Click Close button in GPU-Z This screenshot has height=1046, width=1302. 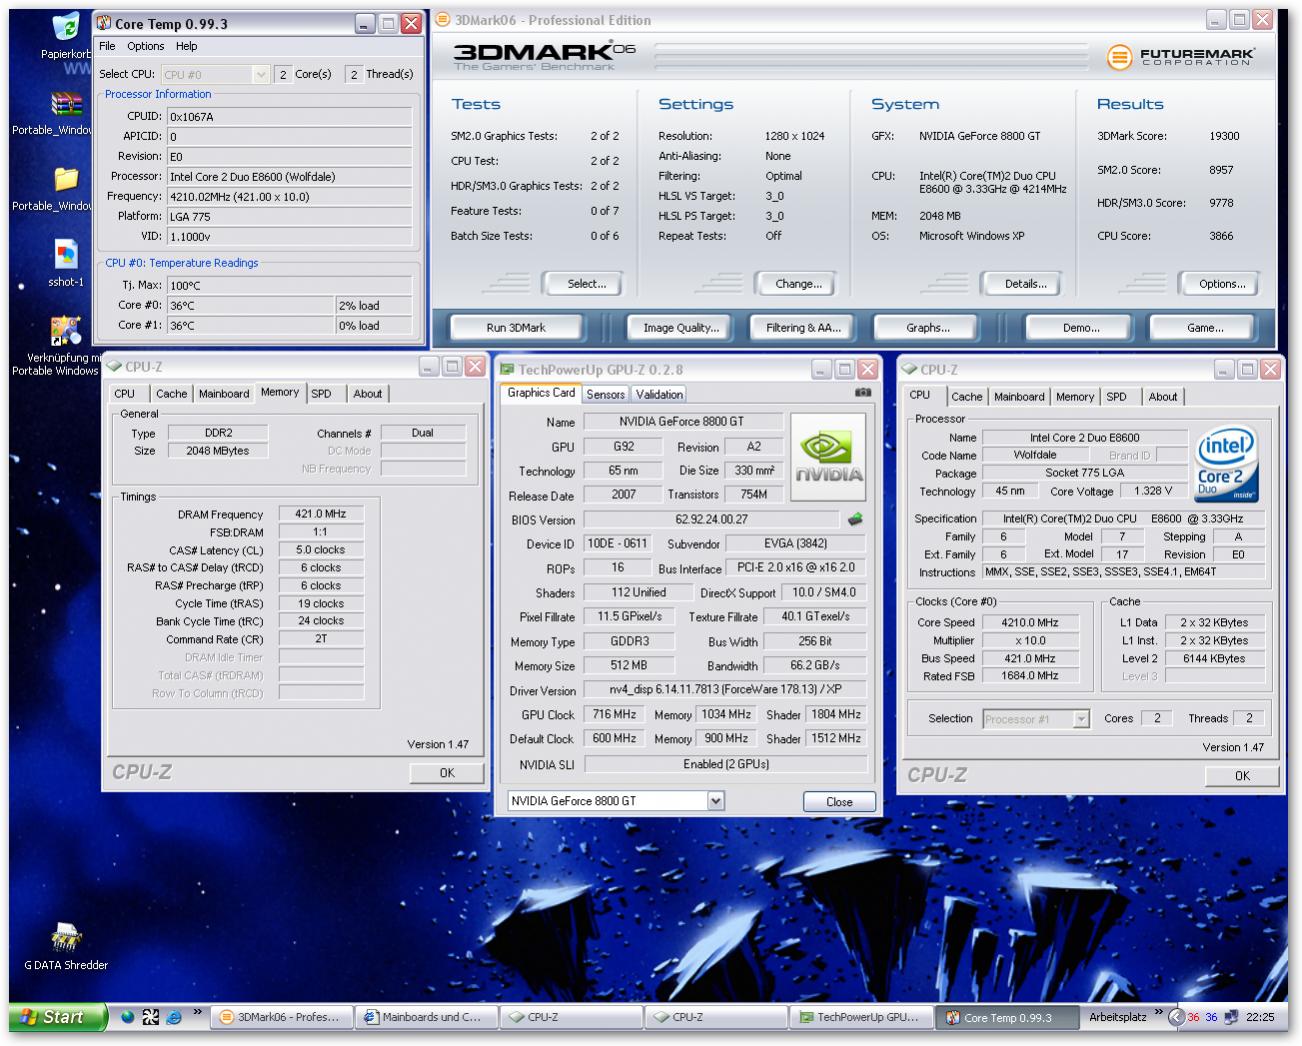pos(839,802)
